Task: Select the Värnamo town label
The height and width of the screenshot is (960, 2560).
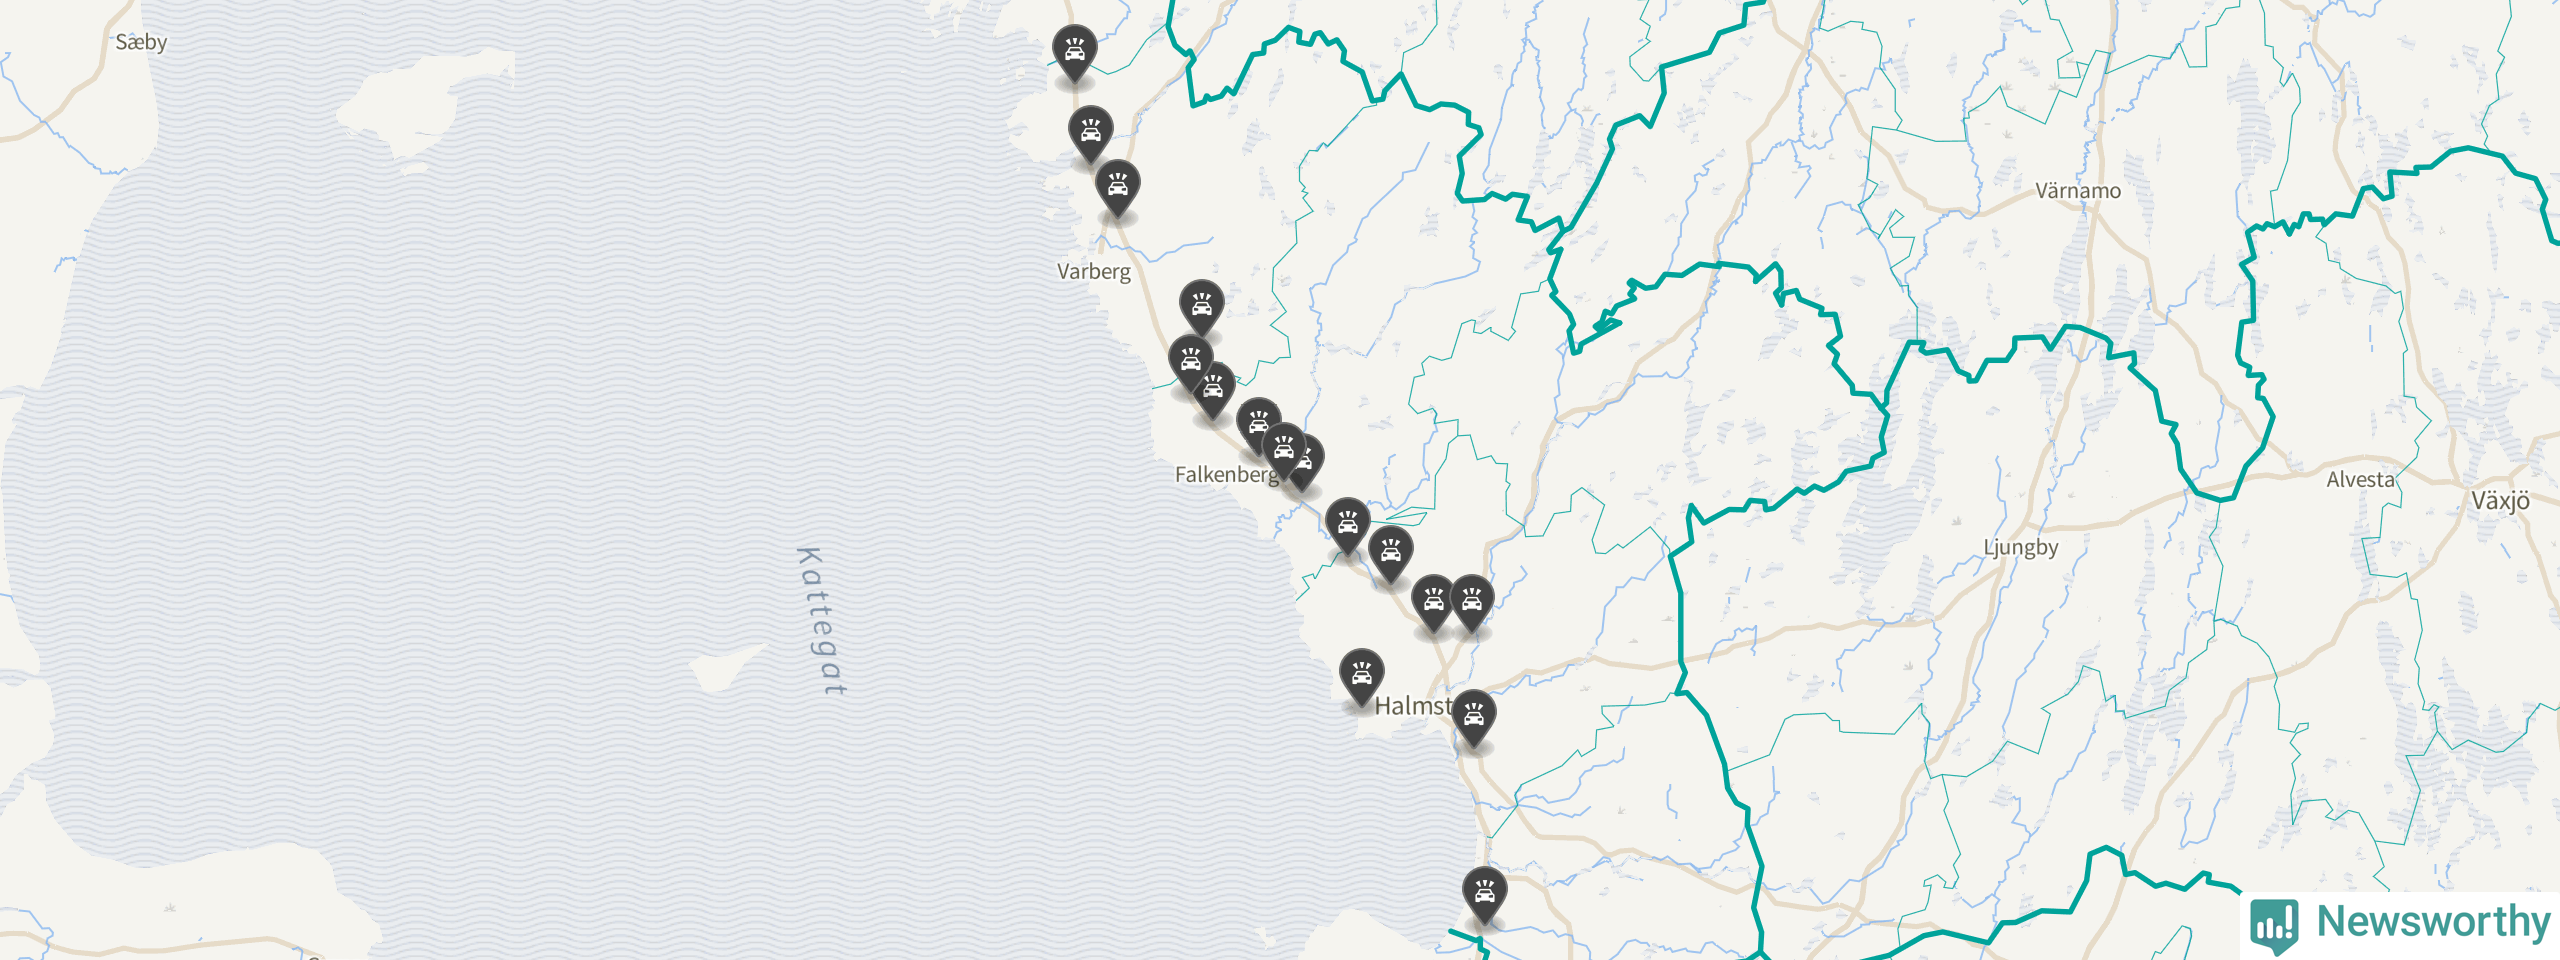Action: [x=2078, y=191]
